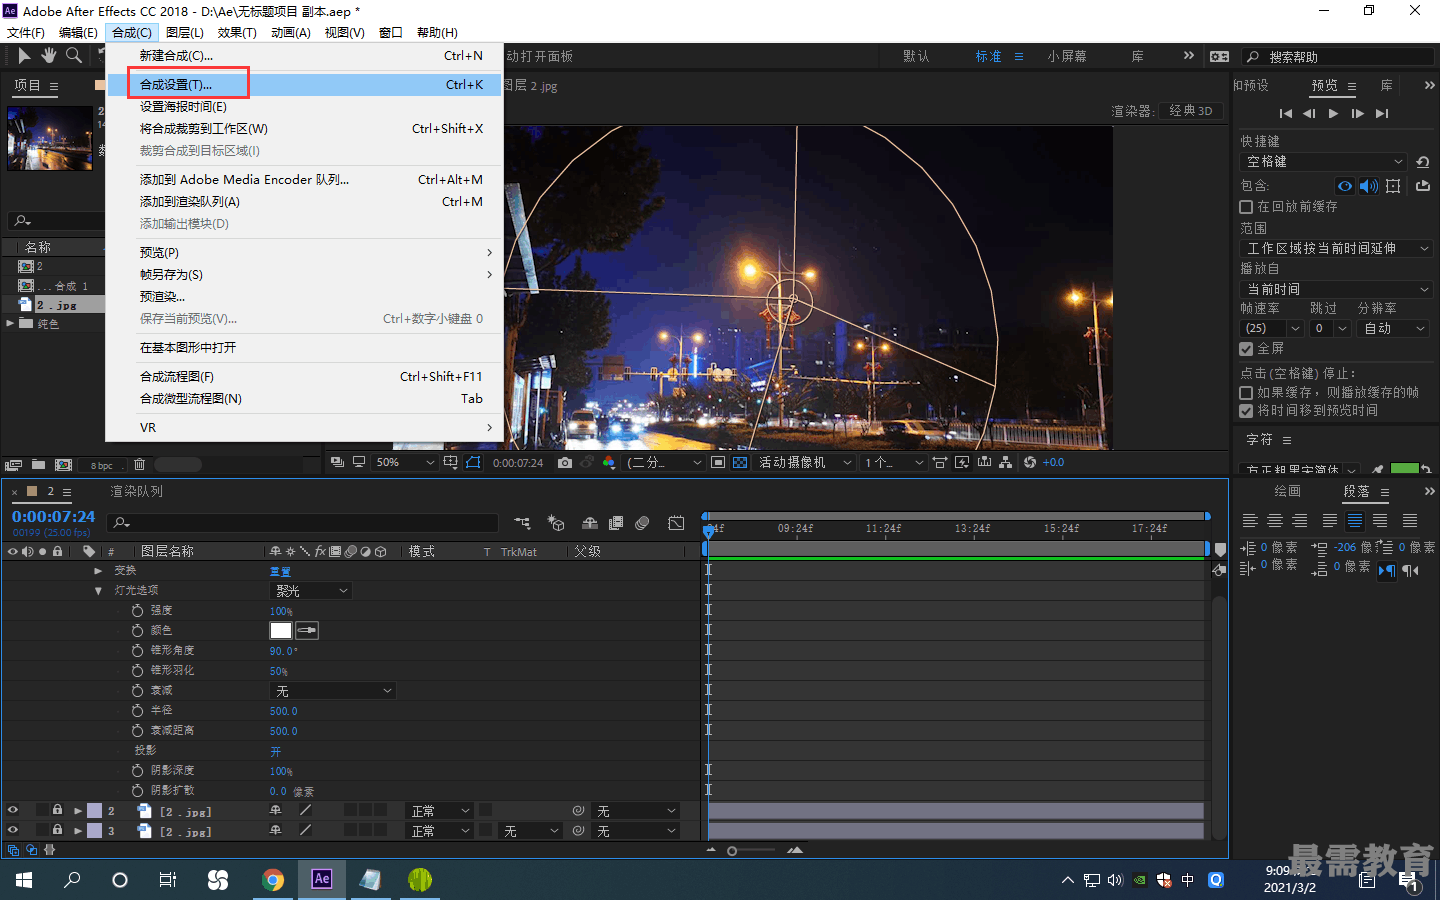This screenshot has height=900, width=1440.
Task: Enable frame blending icon in timeline
Action: (x=616, y=523)
